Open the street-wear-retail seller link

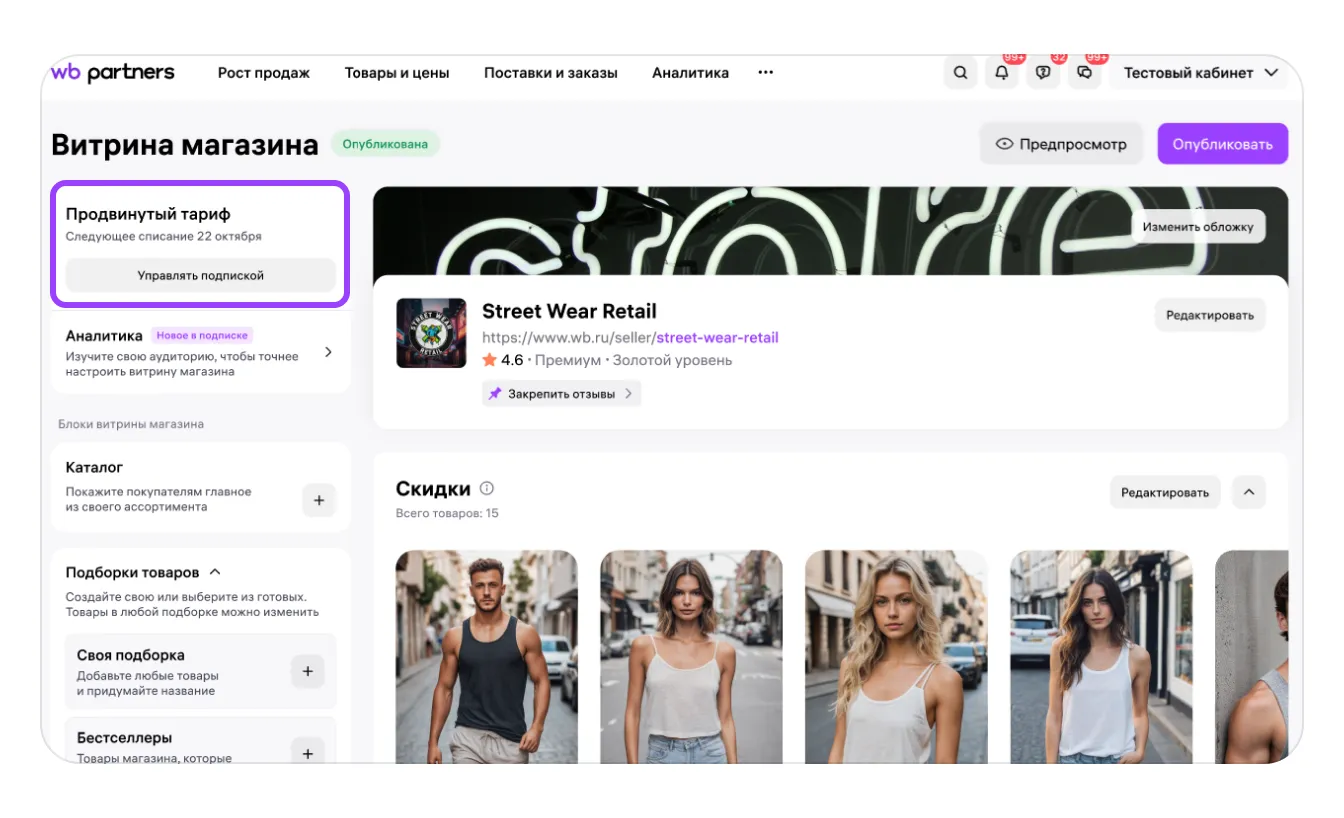click(x=717, y=338)
